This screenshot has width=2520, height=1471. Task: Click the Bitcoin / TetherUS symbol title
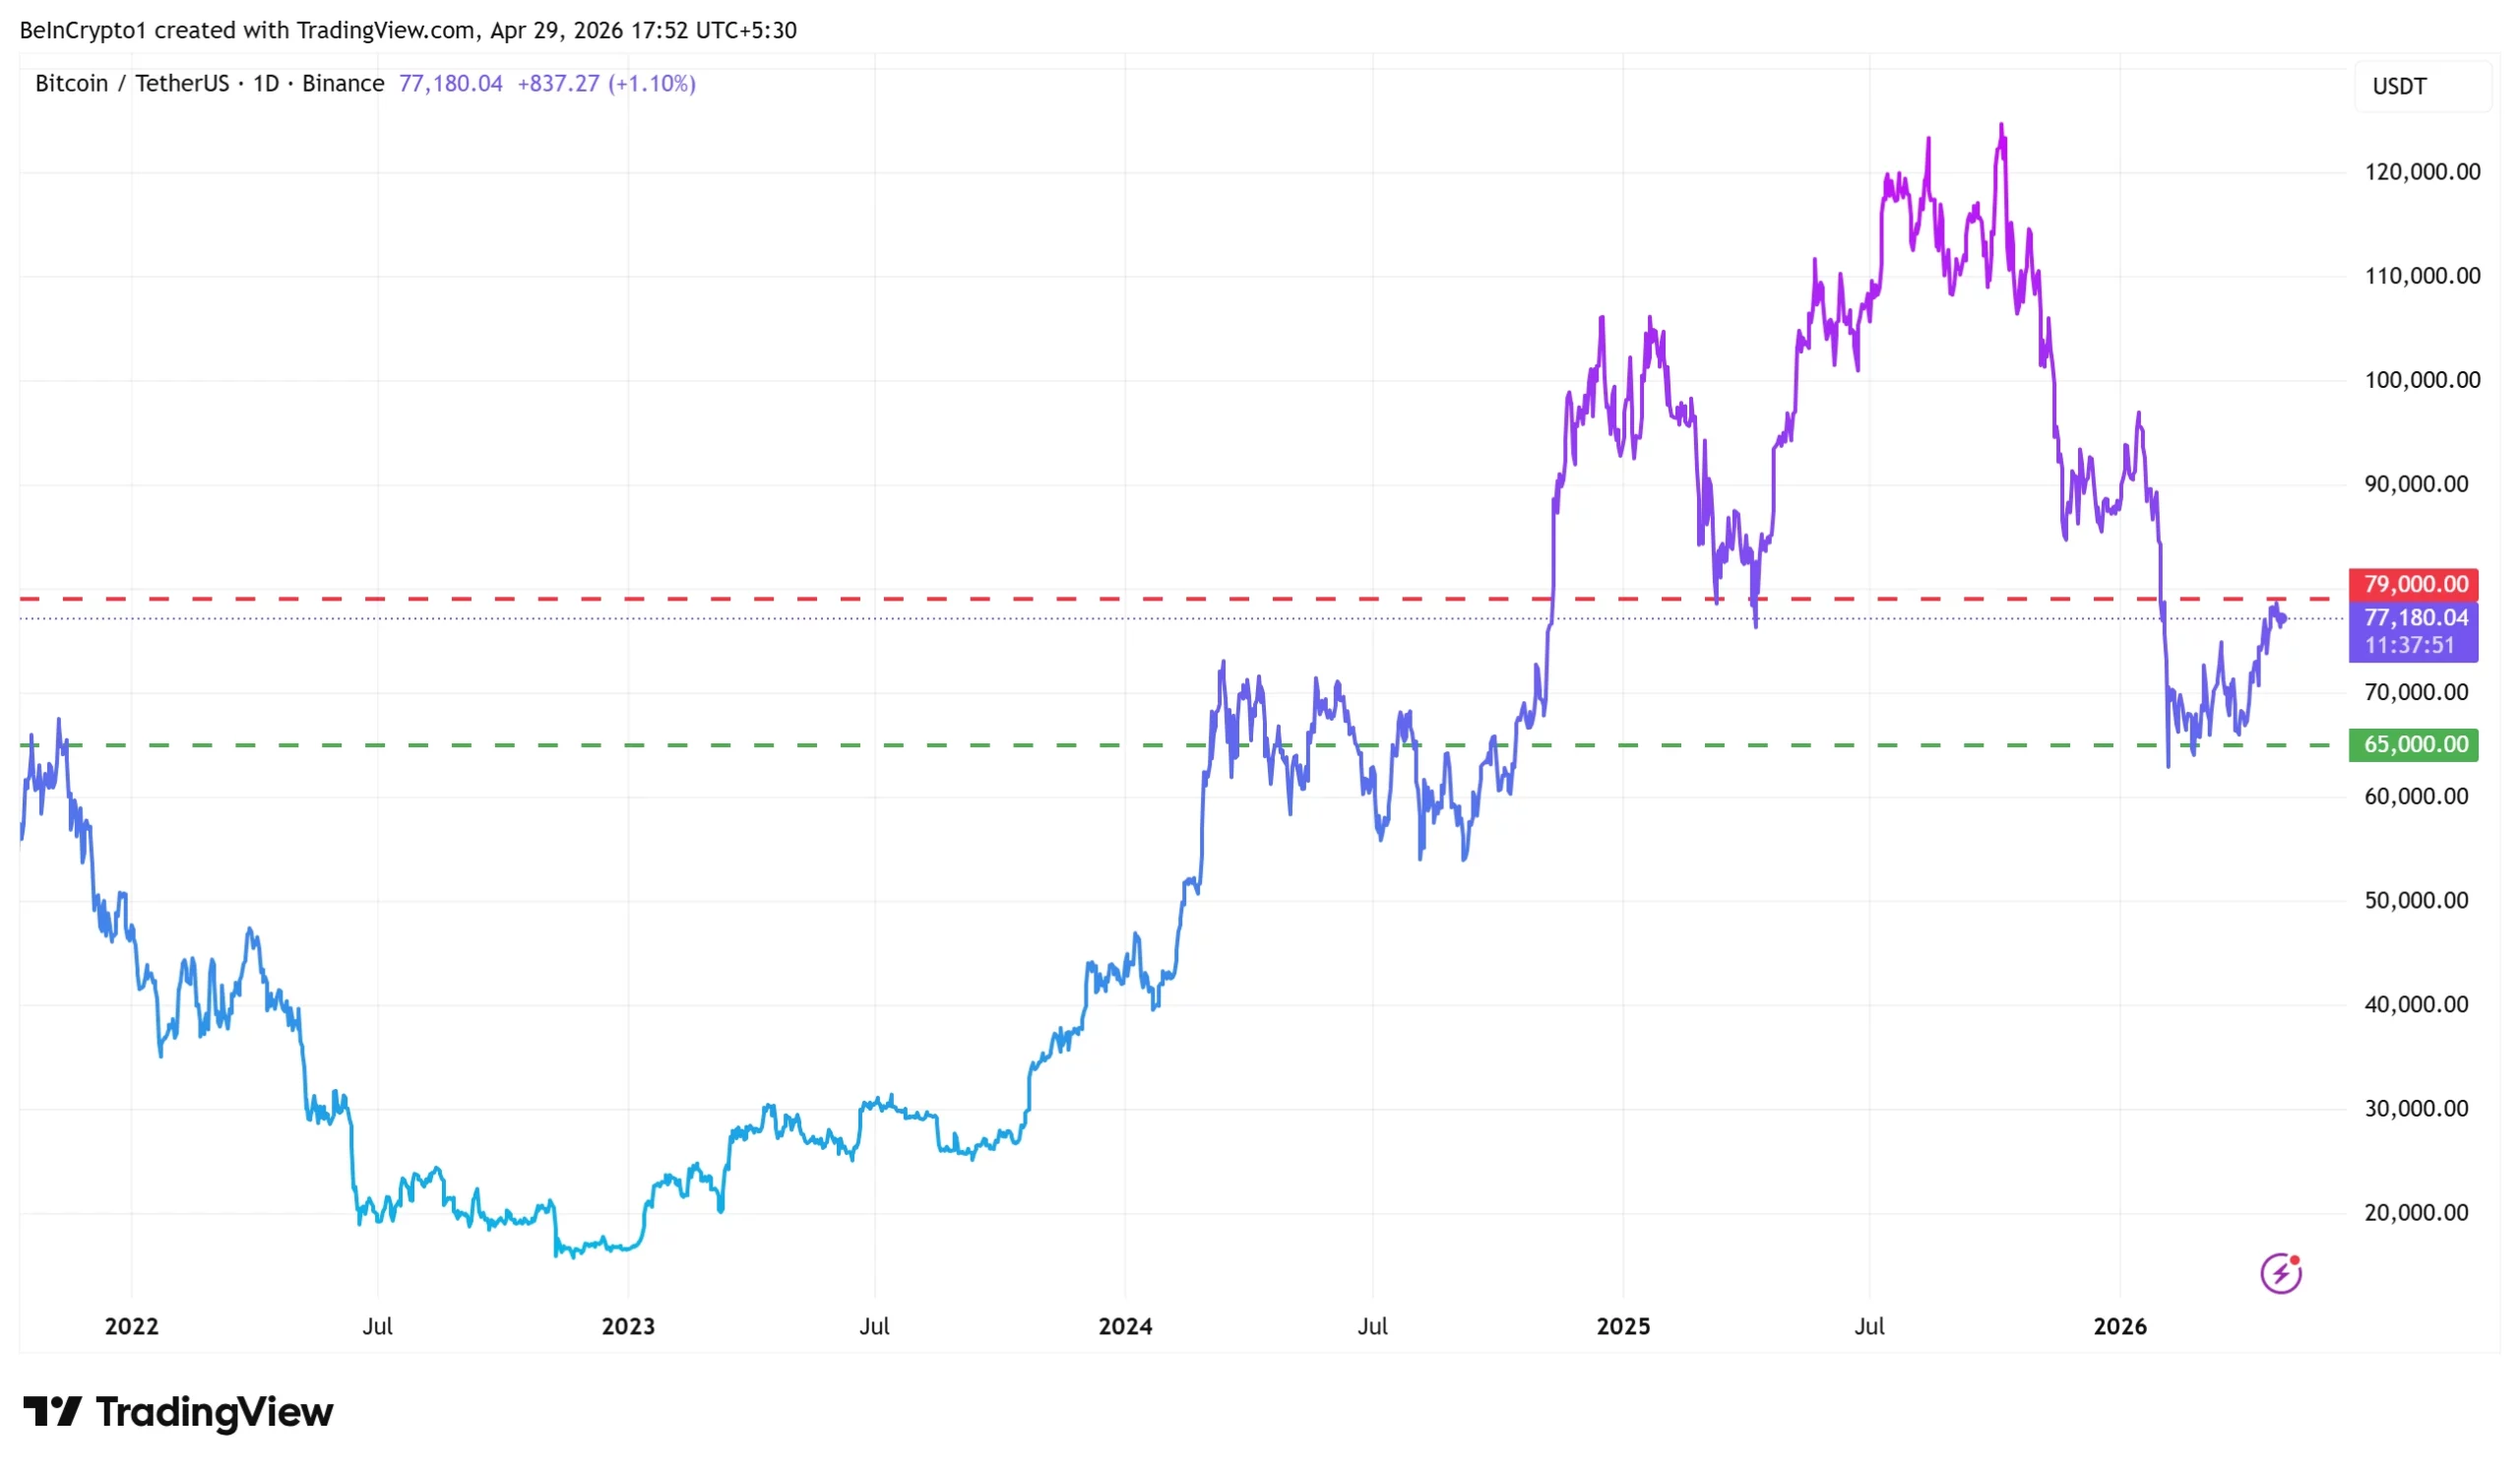click(x=132, y=84)
